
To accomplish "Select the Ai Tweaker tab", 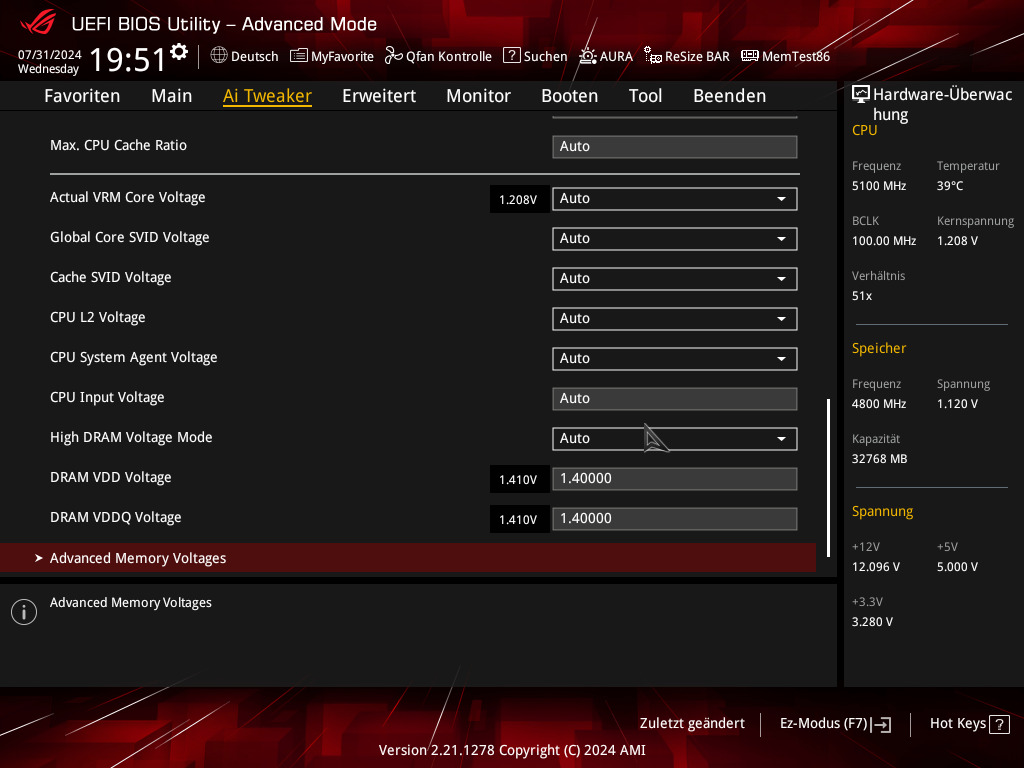I will click(x=267, y=96).
